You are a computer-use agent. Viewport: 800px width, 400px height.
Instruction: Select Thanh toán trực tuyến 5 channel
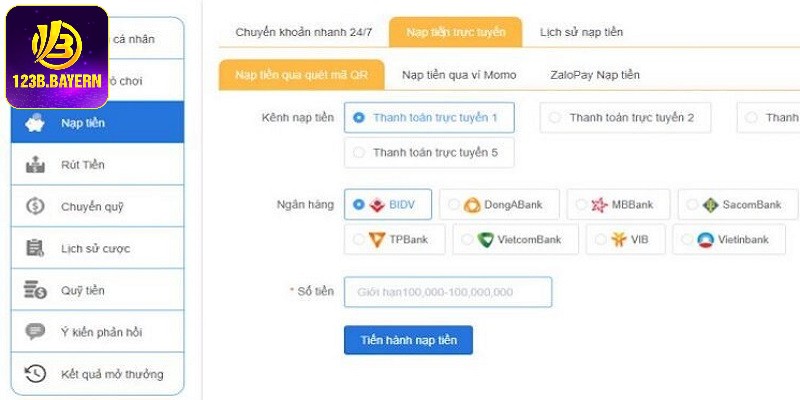click(358, 153)
